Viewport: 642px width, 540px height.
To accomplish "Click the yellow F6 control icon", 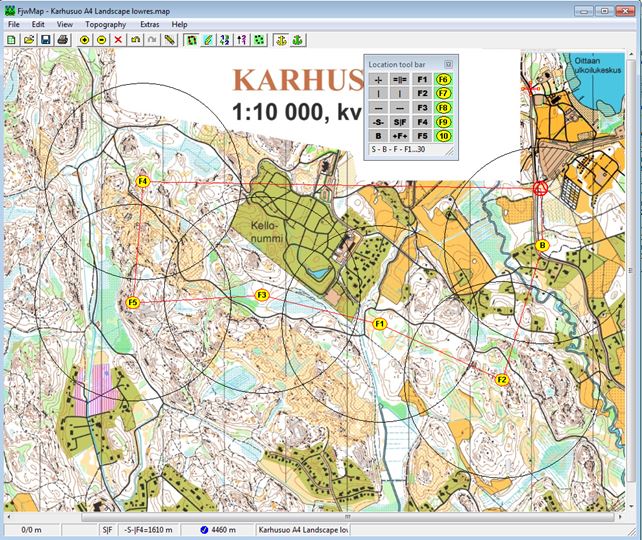I will pos(443,79).
